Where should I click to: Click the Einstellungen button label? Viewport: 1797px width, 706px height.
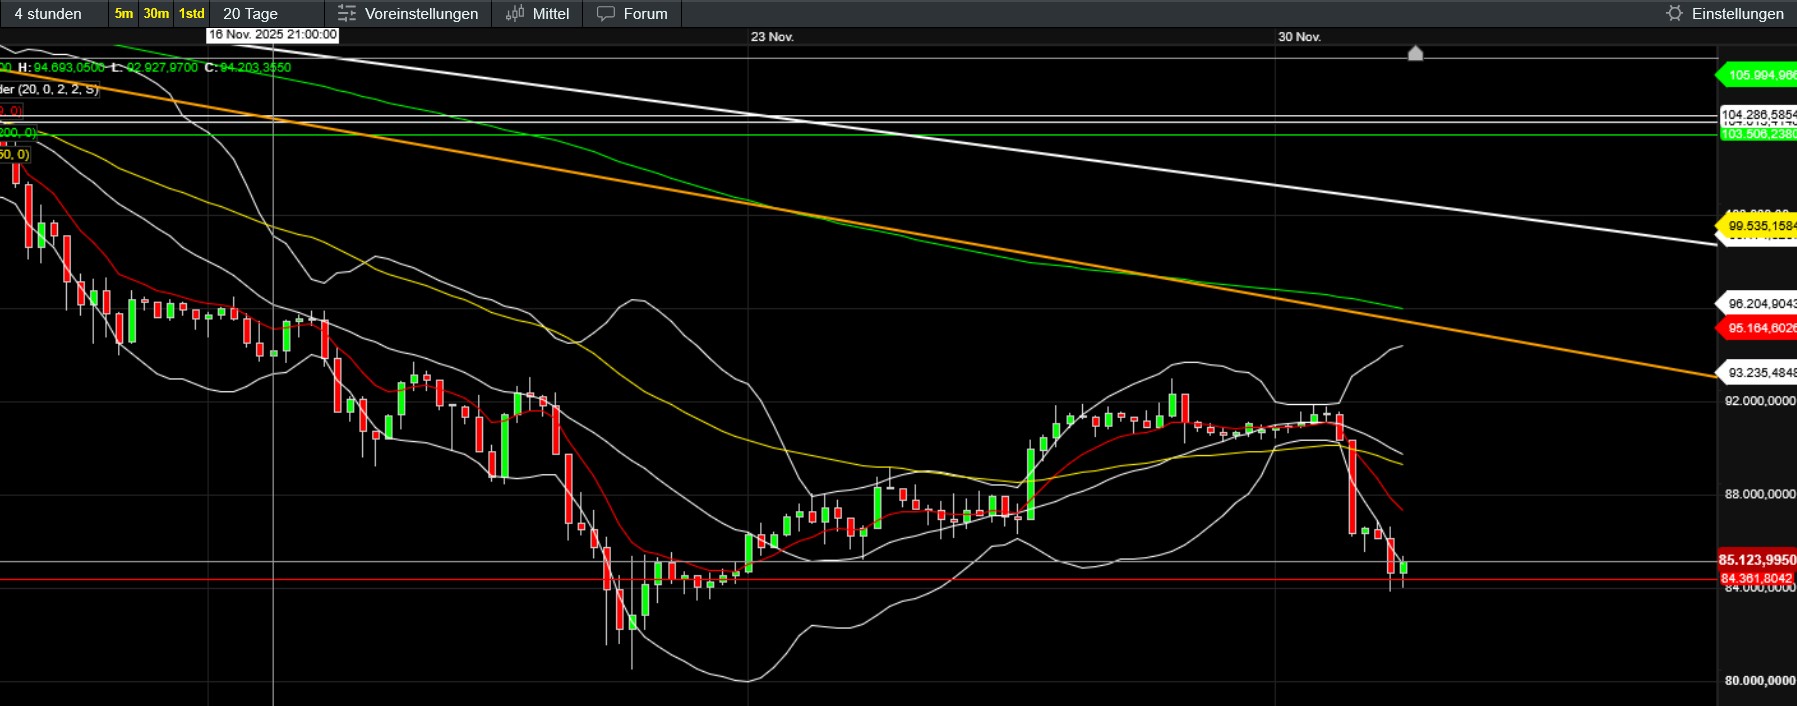pyautogui.click(x=1737, y=14)
